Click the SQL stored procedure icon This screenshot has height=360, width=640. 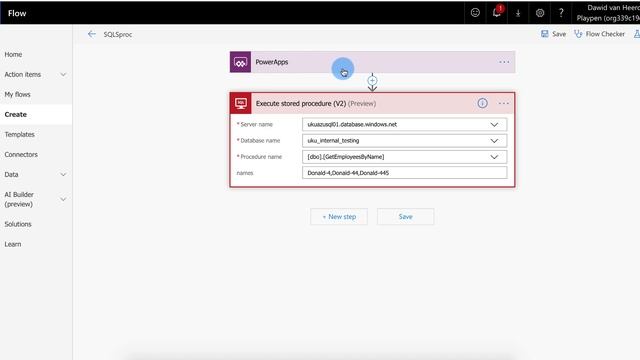click(240, 103)
